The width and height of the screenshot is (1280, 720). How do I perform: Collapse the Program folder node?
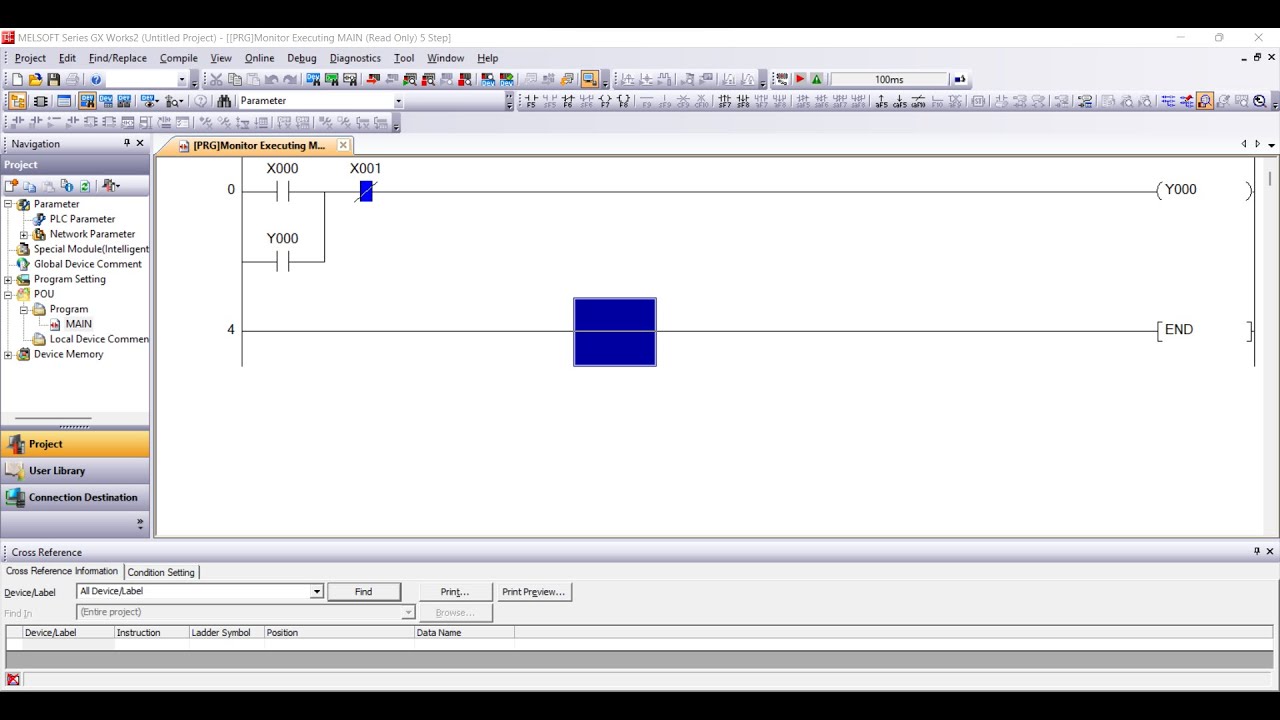click(24, 309)
